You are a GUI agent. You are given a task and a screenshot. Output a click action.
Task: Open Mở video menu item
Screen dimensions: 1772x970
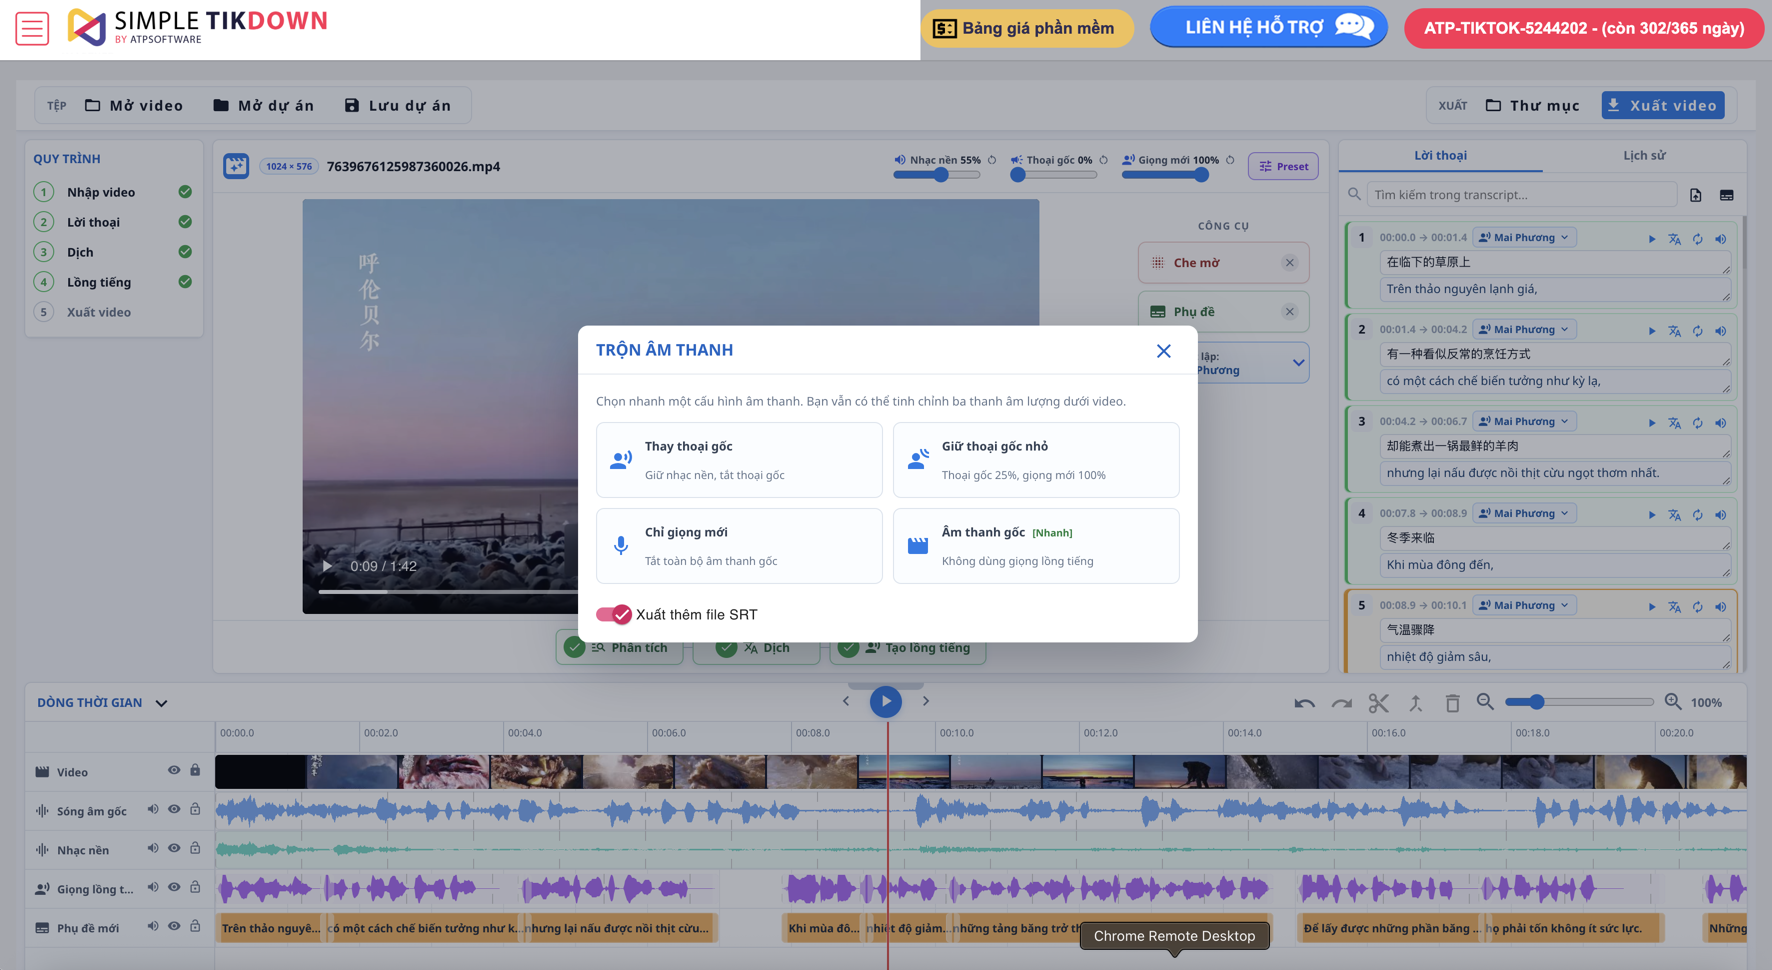pyautogui.click(x=134, y=105)
